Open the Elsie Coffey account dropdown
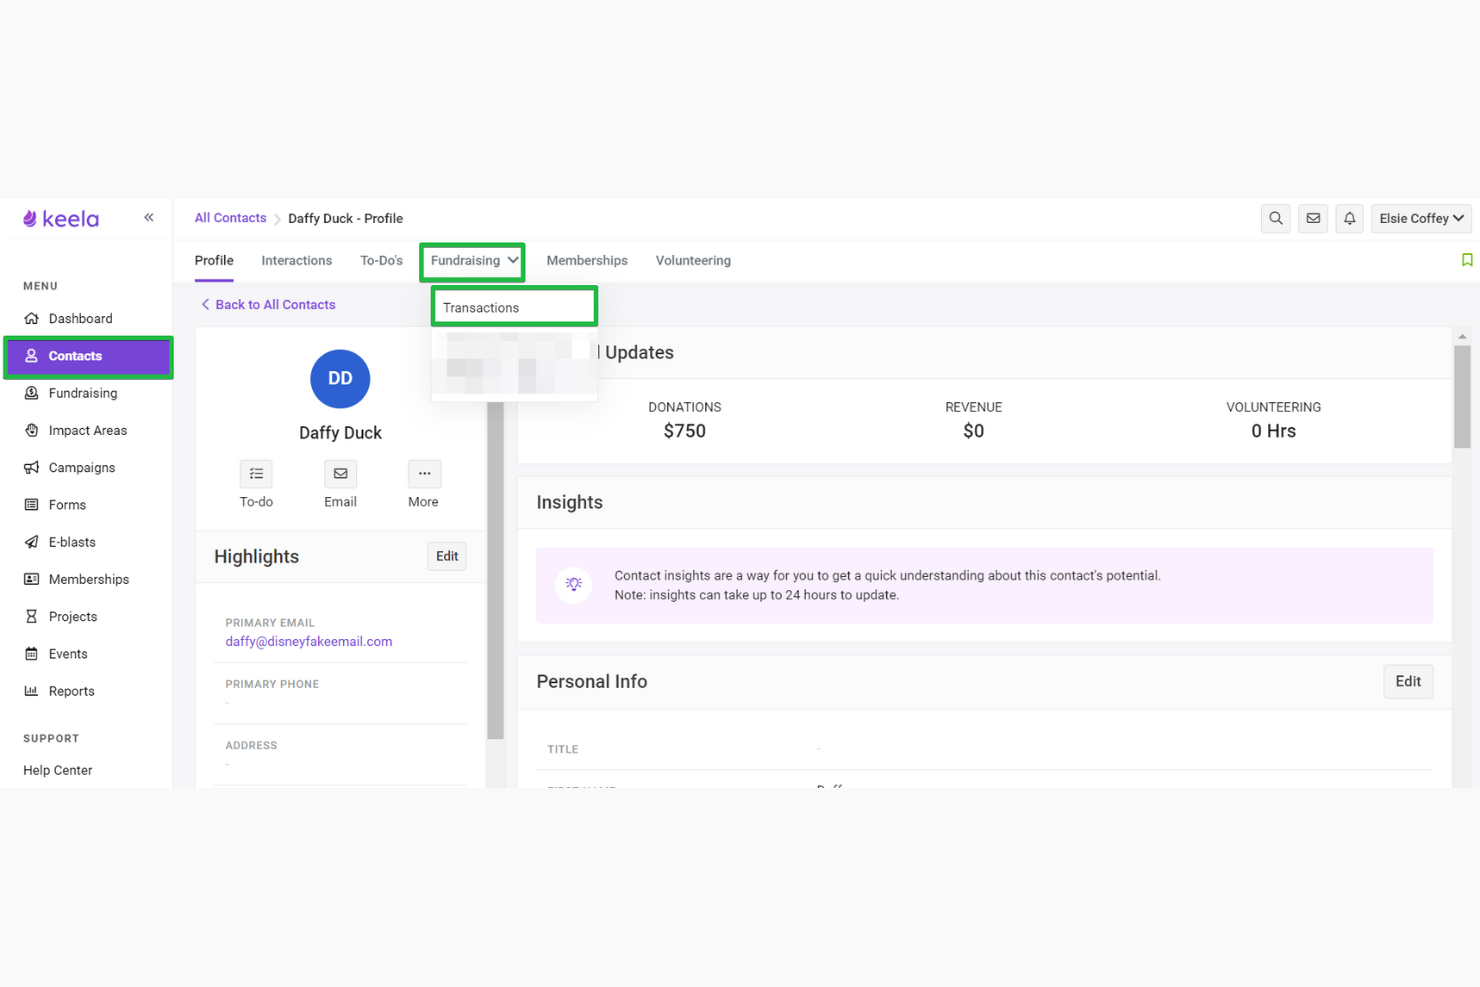 coord(1420,218)
